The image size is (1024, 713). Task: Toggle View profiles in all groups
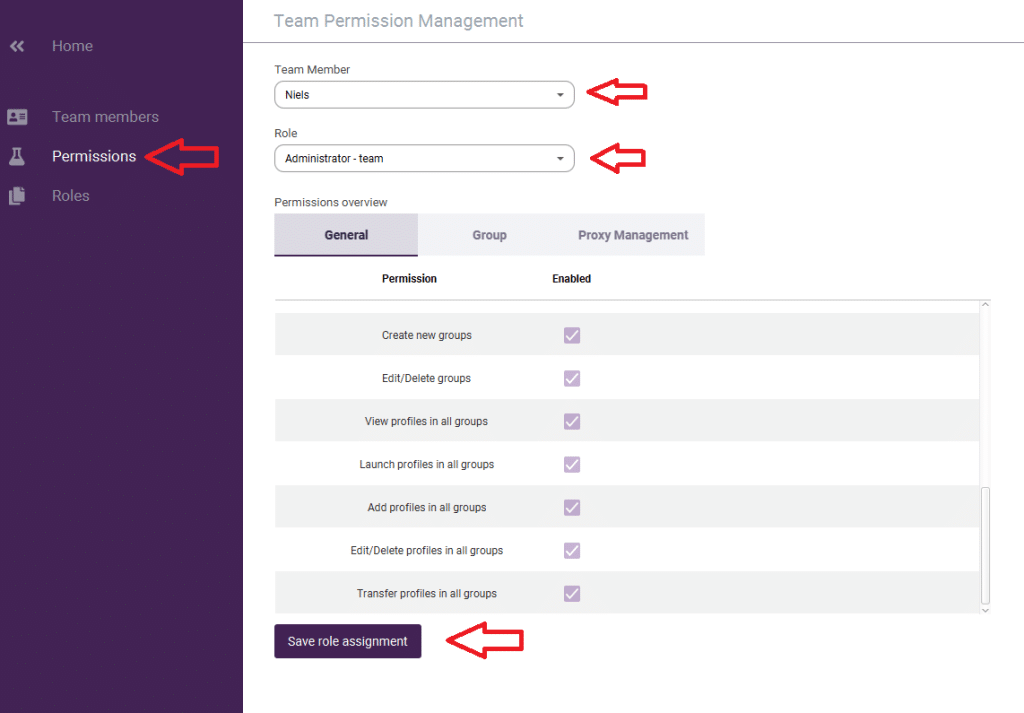(571, 421)
